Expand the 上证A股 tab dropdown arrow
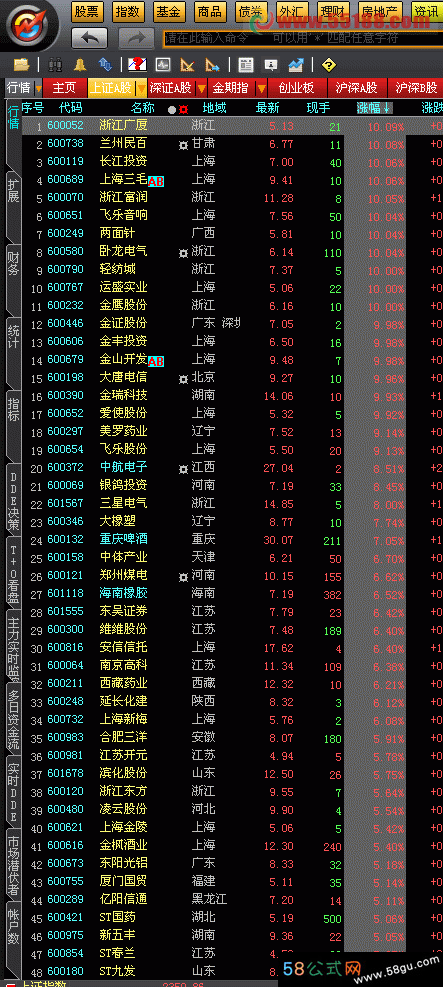The image size is (443, 987). click(x=142, y=87)
